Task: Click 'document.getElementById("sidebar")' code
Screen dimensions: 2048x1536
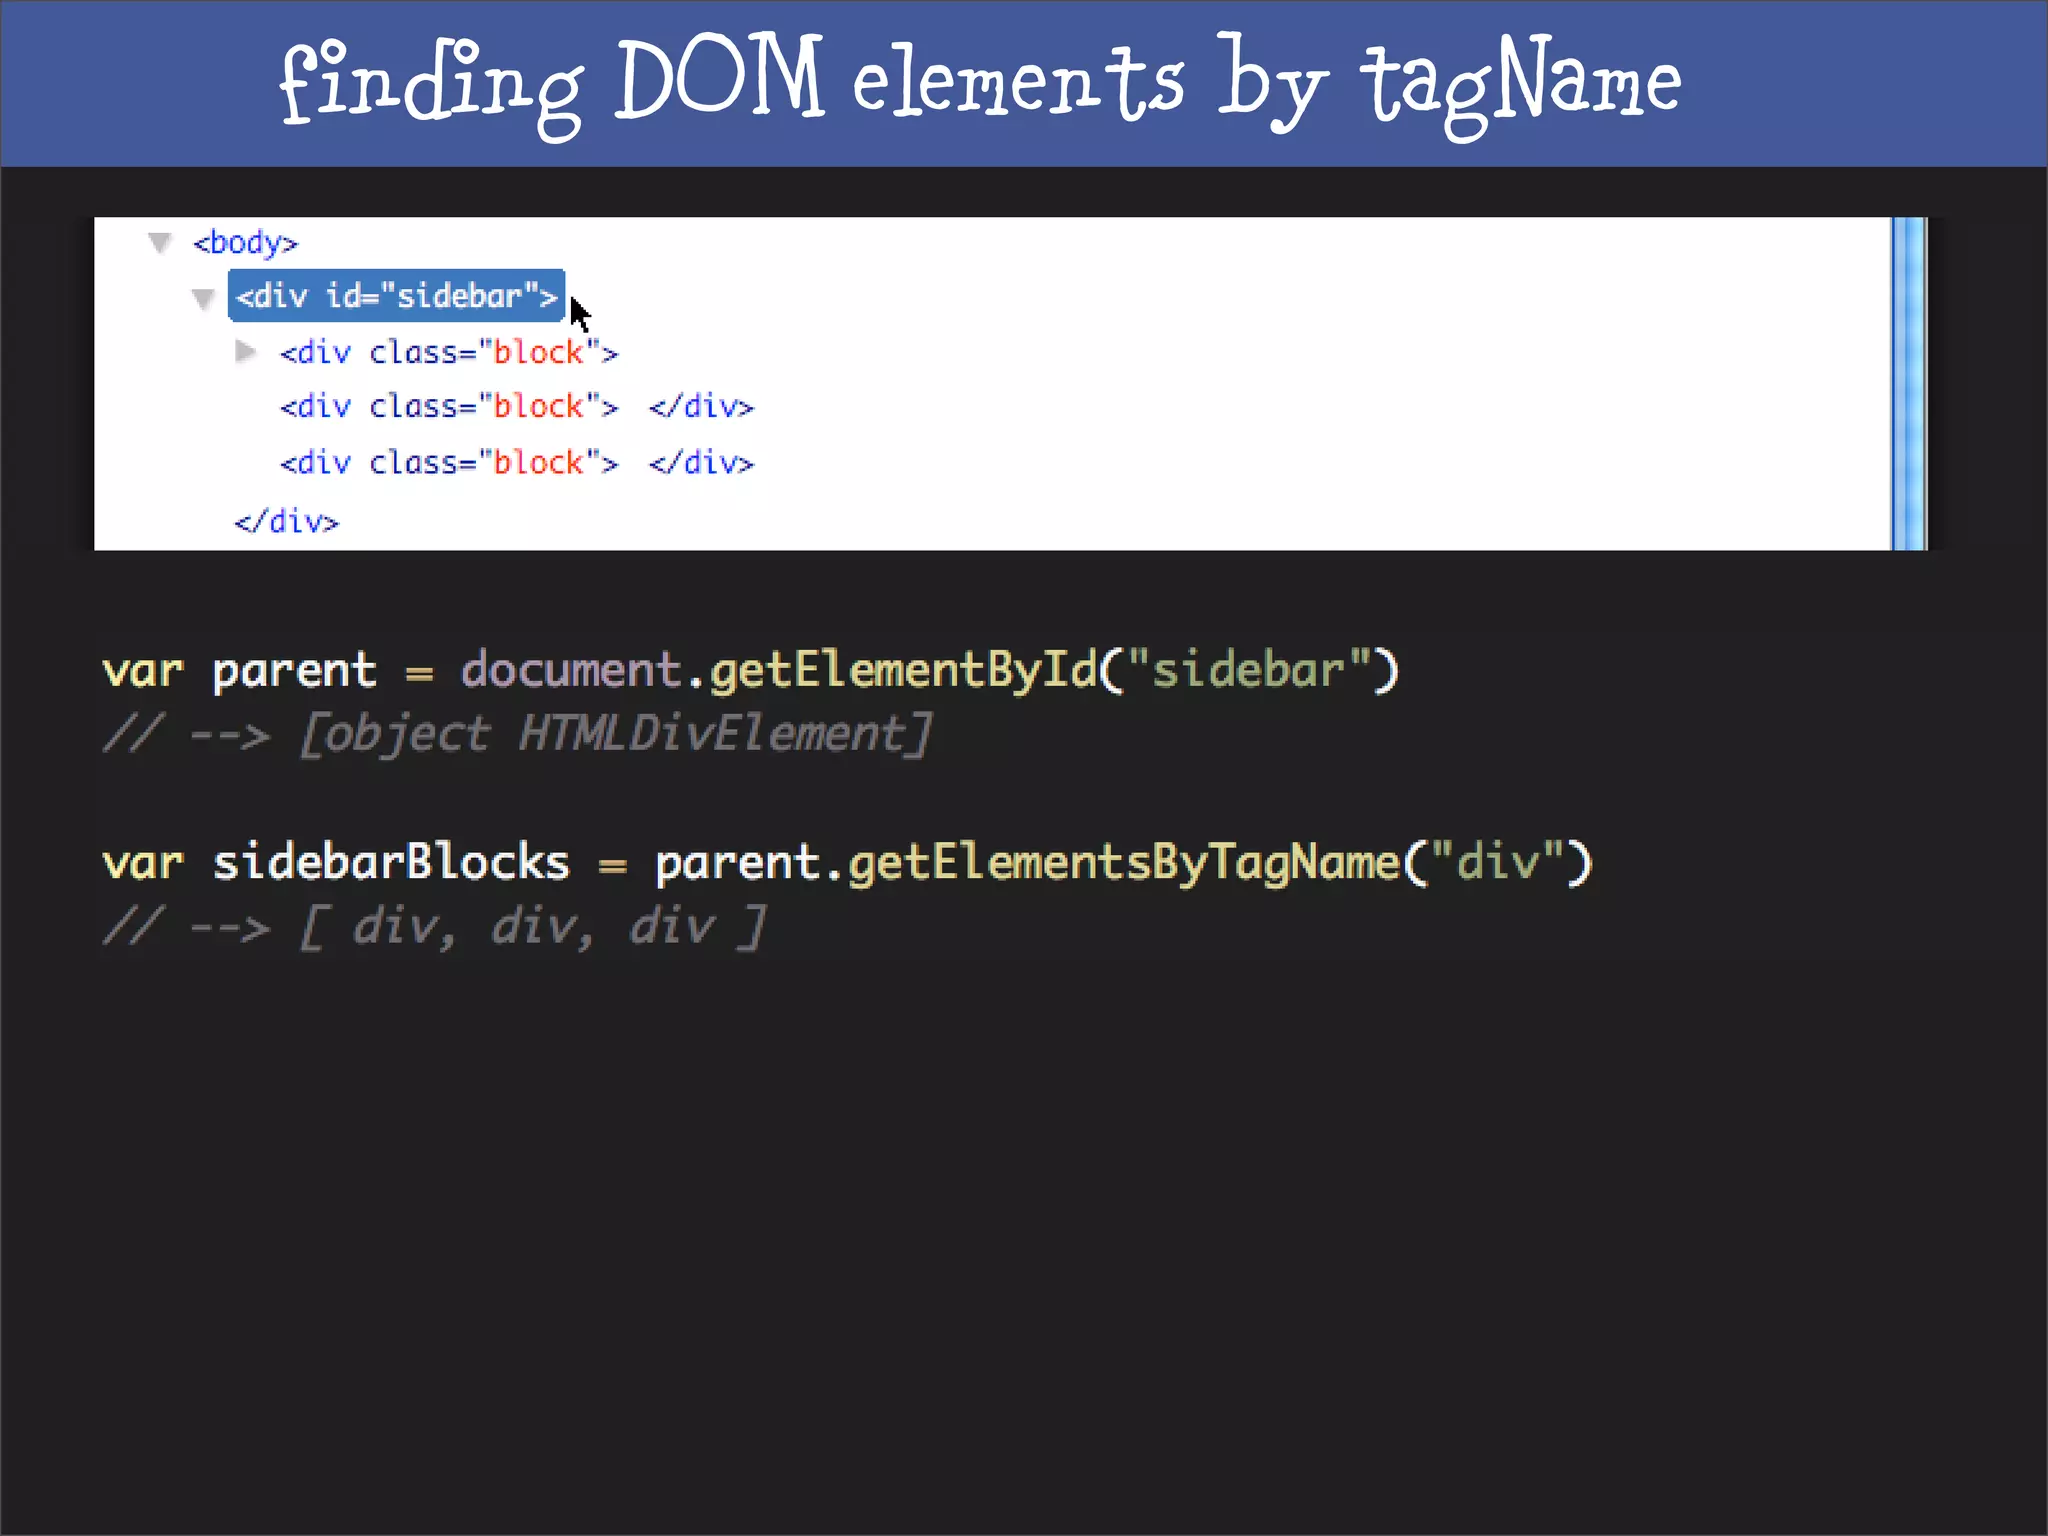Action: (x=930, y=670)
